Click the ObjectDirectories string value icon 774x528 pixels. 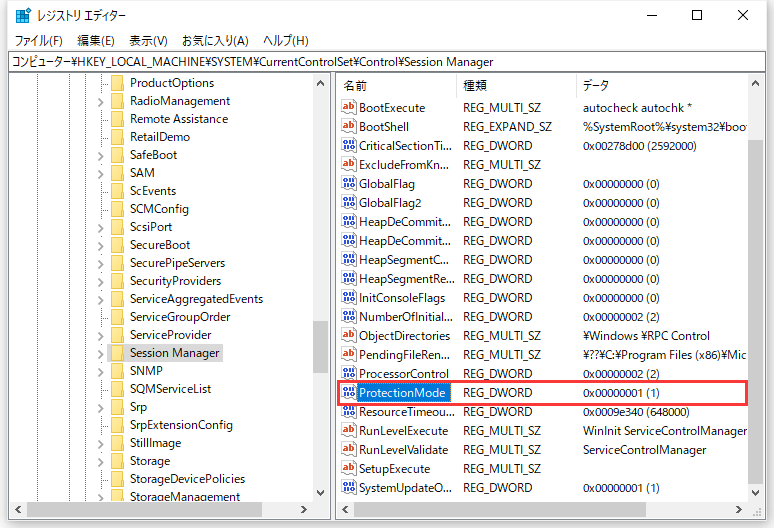(x=349, y=336)
